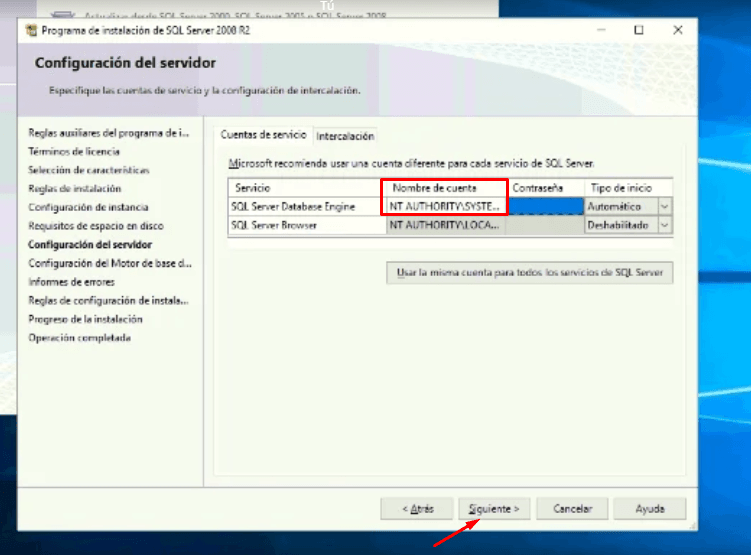This screenshot has width=751, height=555.
Task: Select the Database Engine account name cell
Action: [x=444, y=206]
